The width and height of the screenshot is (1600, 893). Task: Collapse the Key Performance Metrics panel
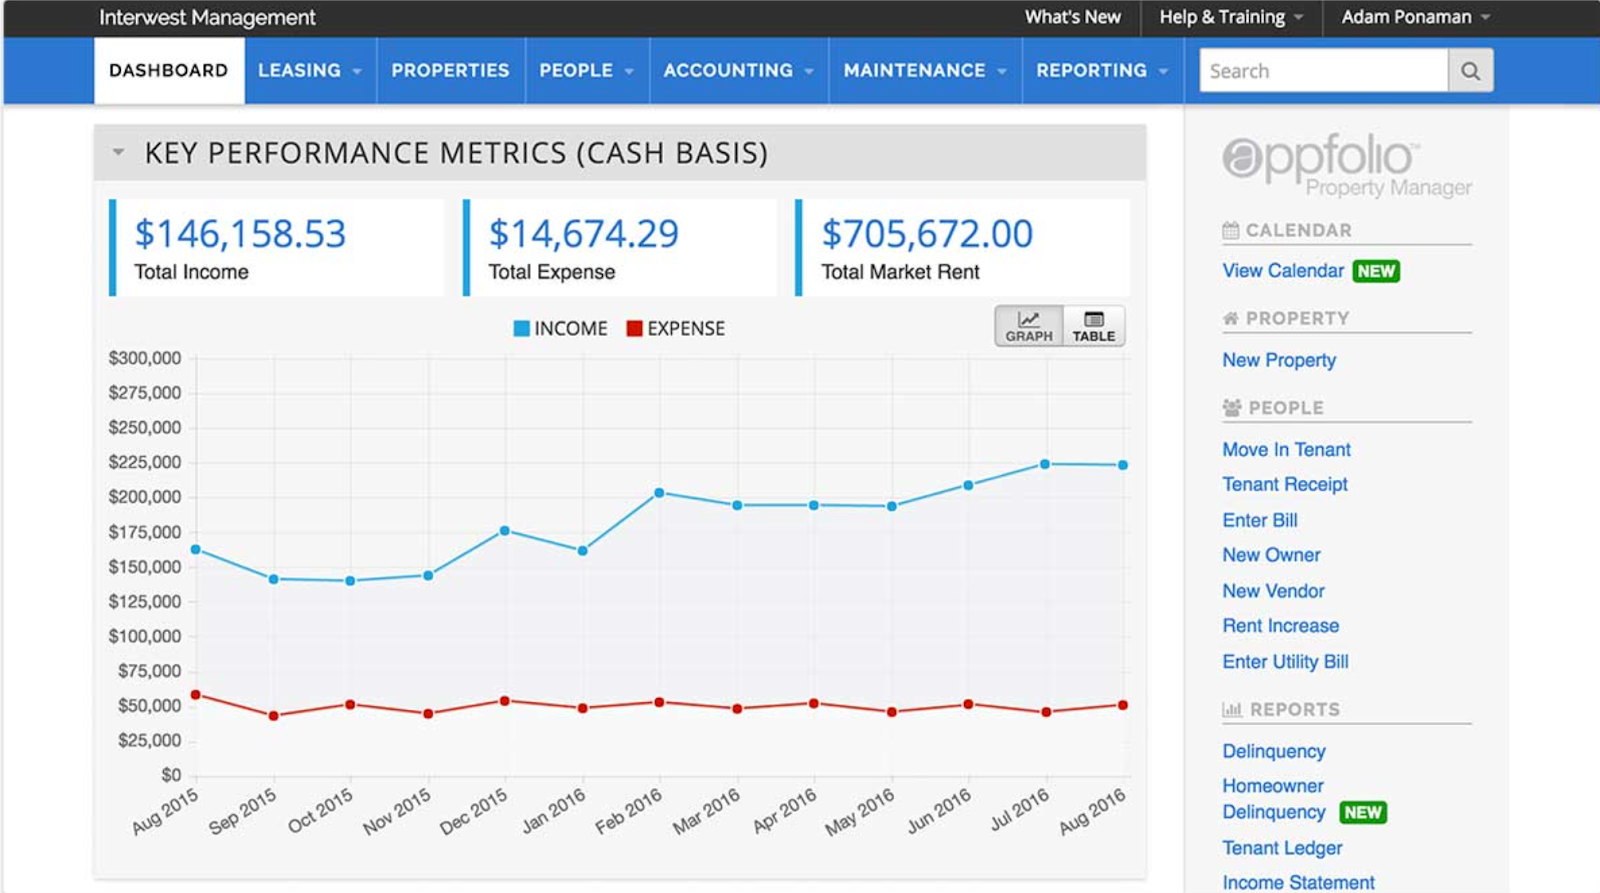pos(118,153)
